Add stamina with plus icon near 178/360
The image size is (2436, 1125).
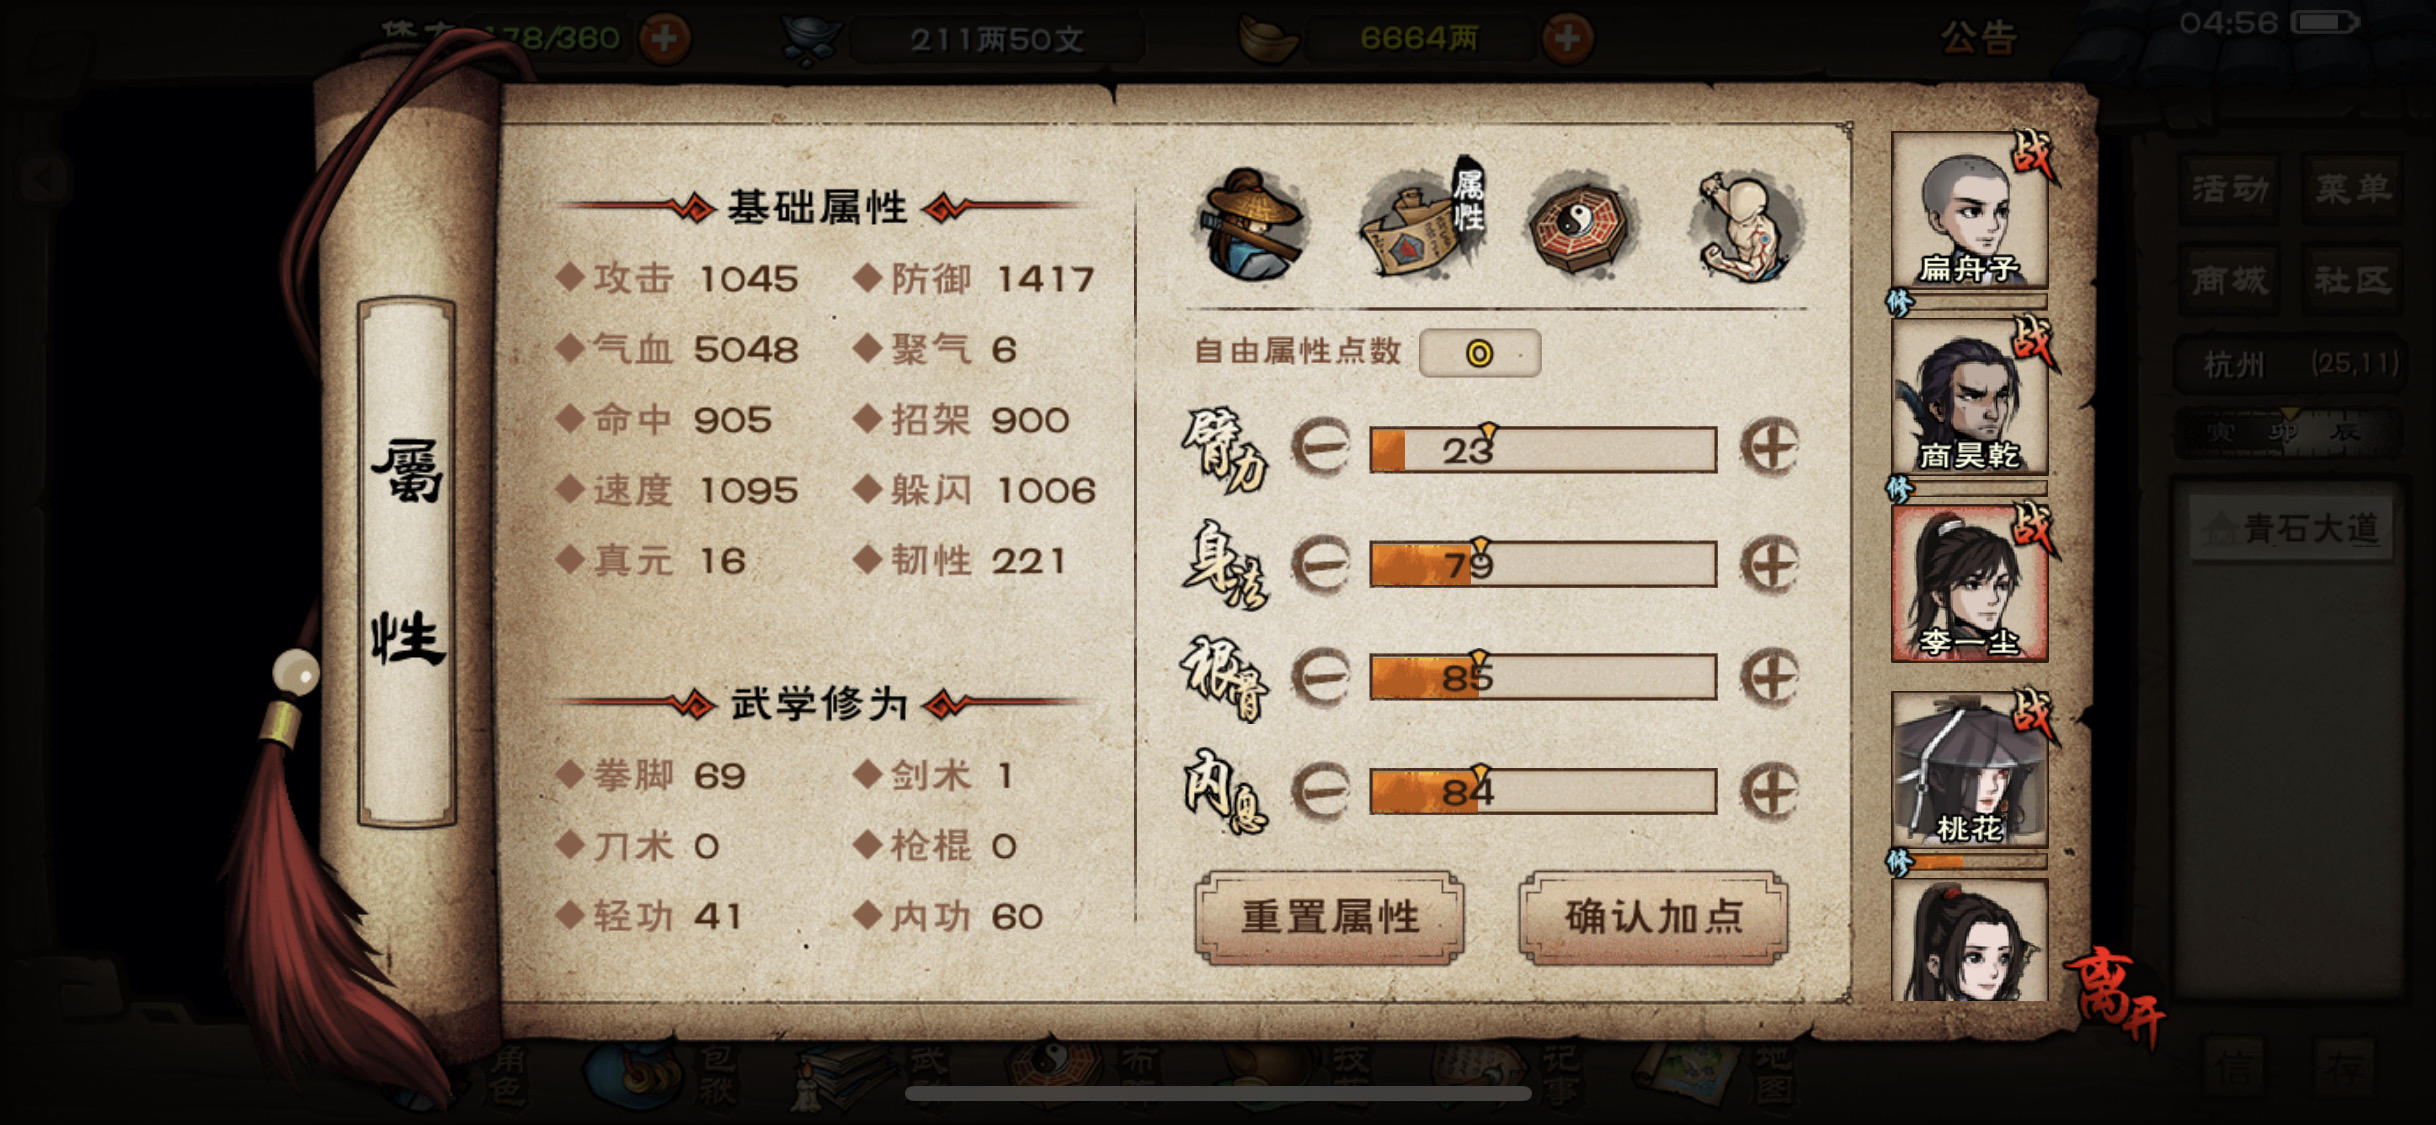665,39
